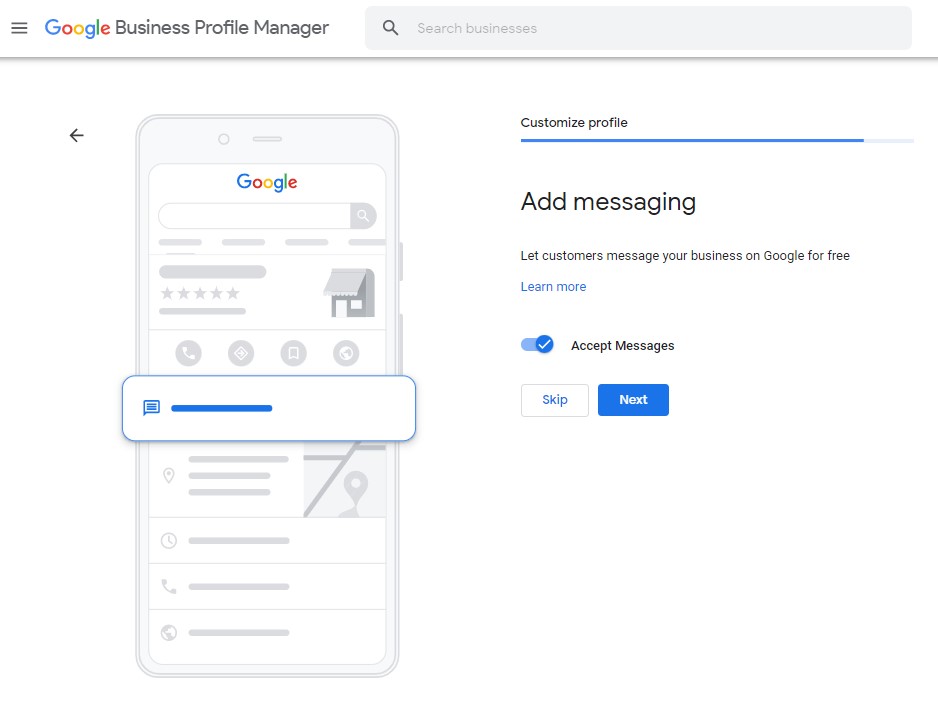938x709 pixels.
Task: Click the Accept Messages label
Action: [622, 345]
